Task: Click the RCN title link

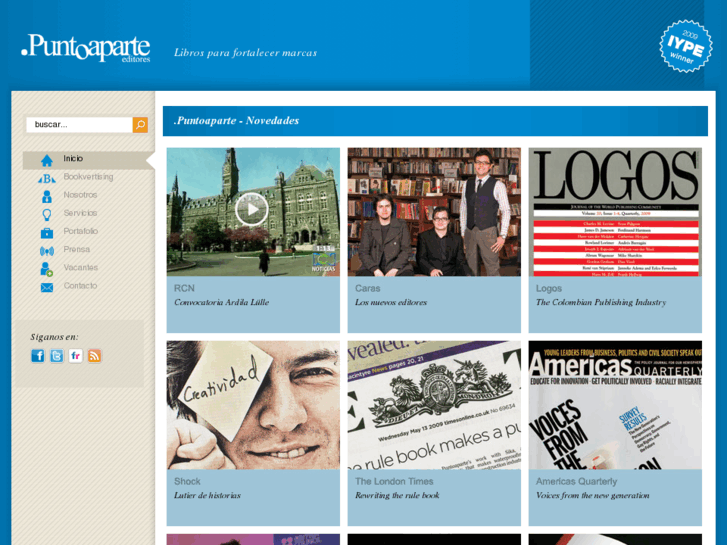Action: pos(184,288)
